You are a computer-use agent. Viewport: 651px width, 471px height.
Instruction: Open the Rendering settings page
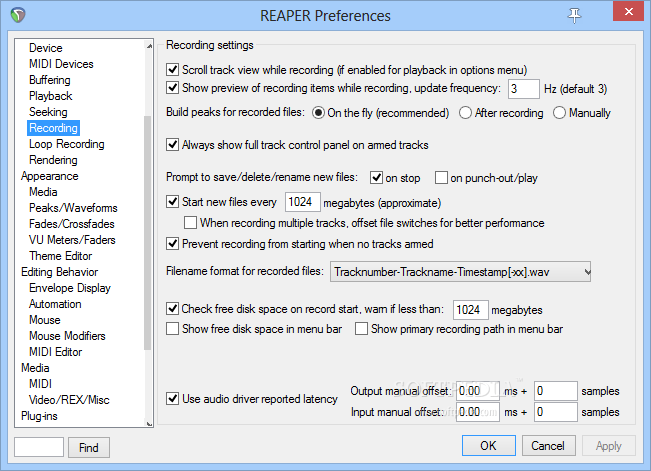[x=53, y=160]
